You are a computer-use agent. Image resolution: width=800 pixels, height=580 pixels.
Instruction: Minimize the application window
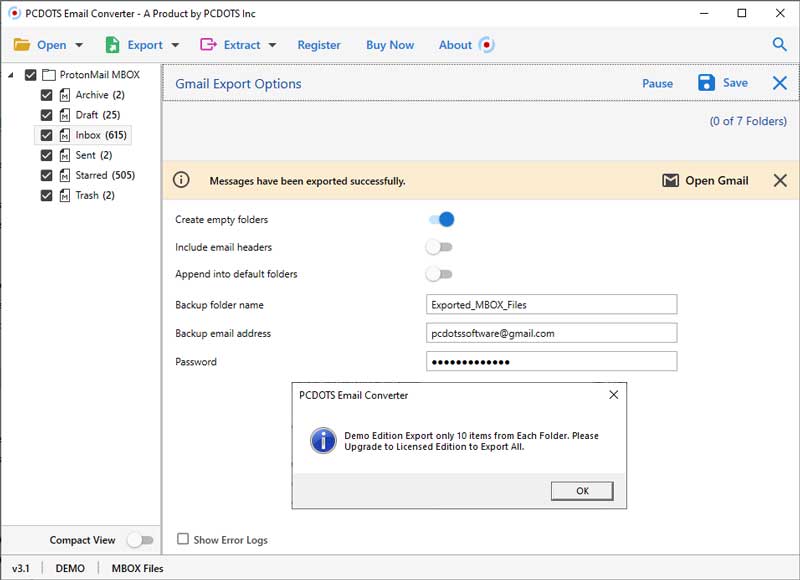(704, 13)
